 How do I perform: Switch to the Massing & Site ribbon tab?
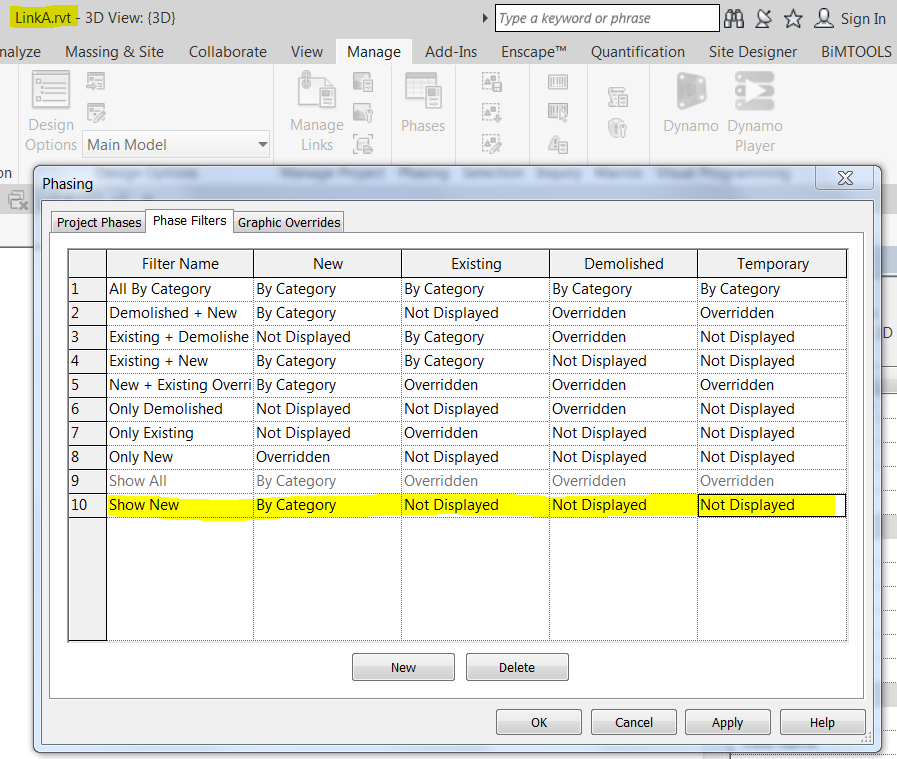[114, 52]
